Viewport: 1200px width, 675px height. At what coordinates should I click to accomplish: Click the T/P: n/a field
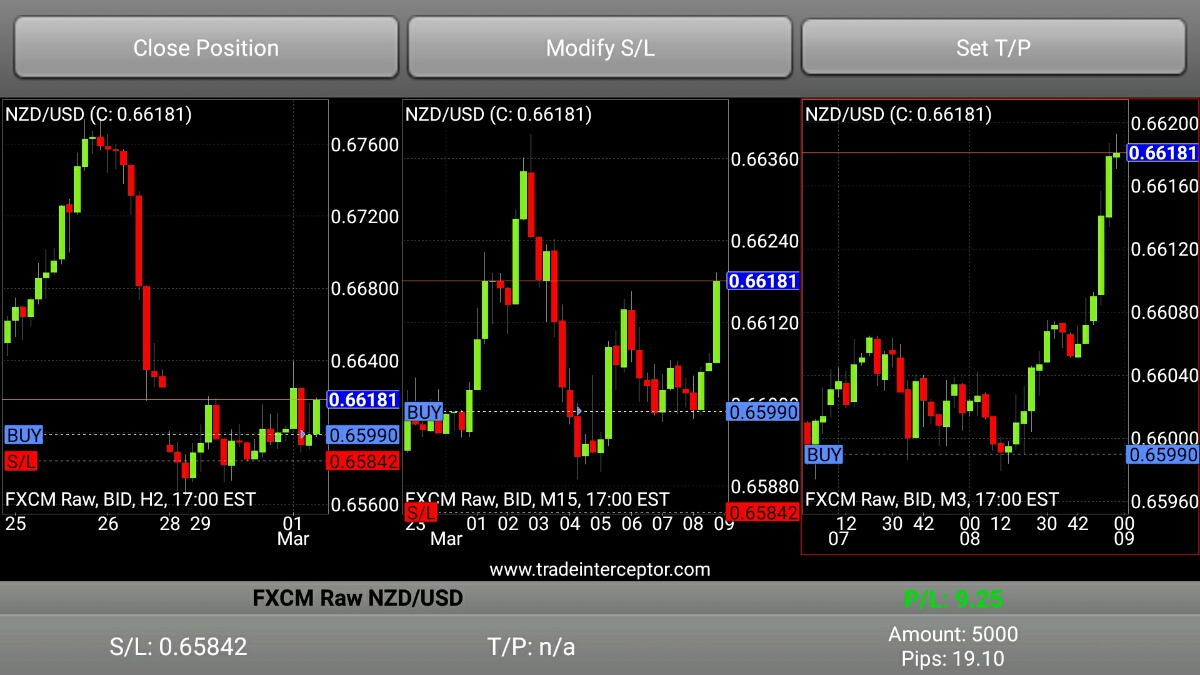(531, 646)
